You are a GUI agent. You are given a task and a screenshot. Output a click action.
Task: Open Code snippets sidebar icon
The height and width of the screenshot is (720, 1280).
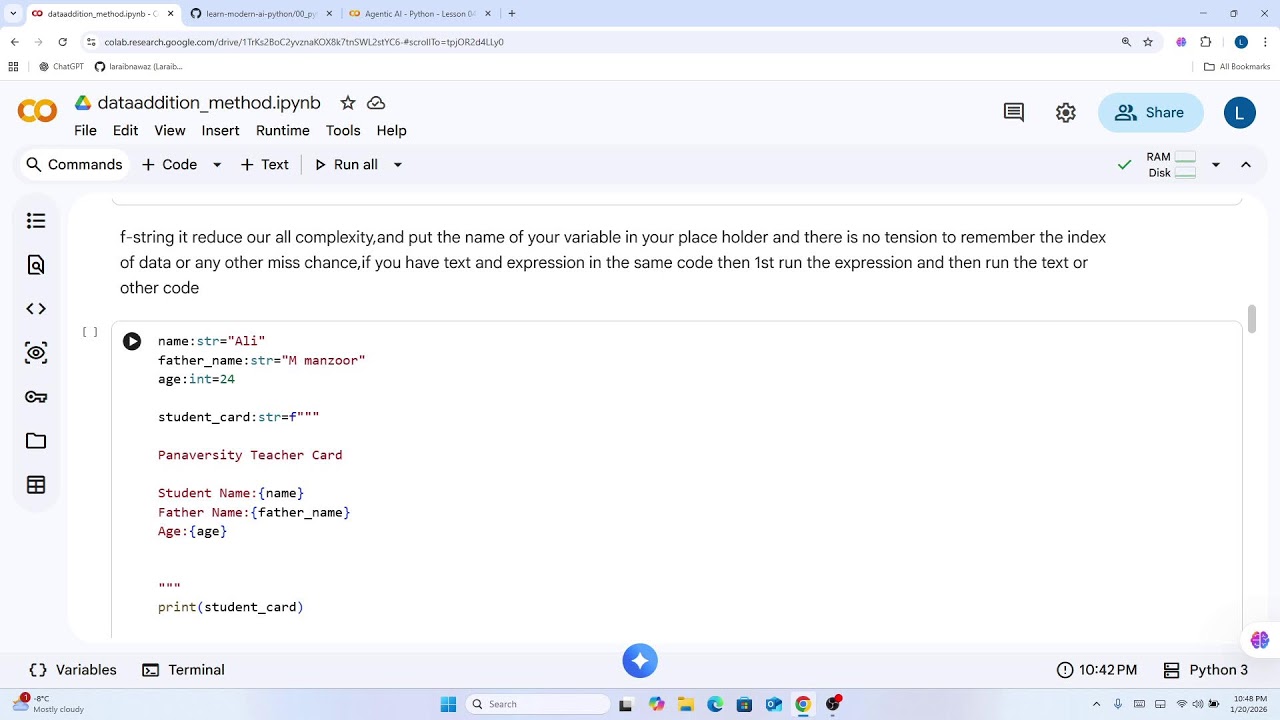coord(36,309)
